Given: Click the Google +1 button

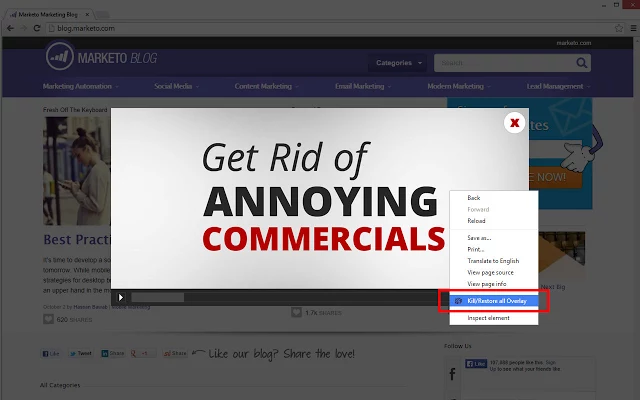Looking at the screenshot, I should pos(143,353).
